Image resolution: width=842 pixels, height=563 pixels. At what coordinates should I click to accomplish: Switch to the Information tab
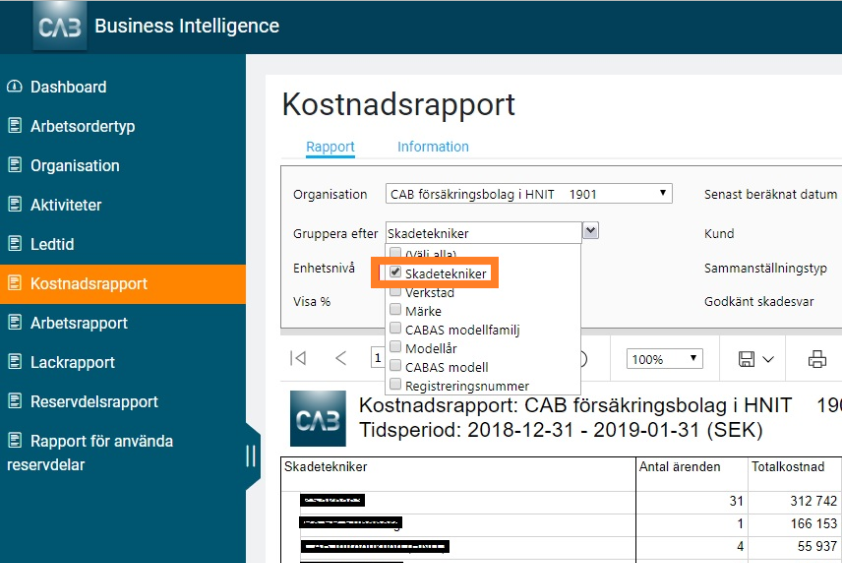(x=433, y=147)
